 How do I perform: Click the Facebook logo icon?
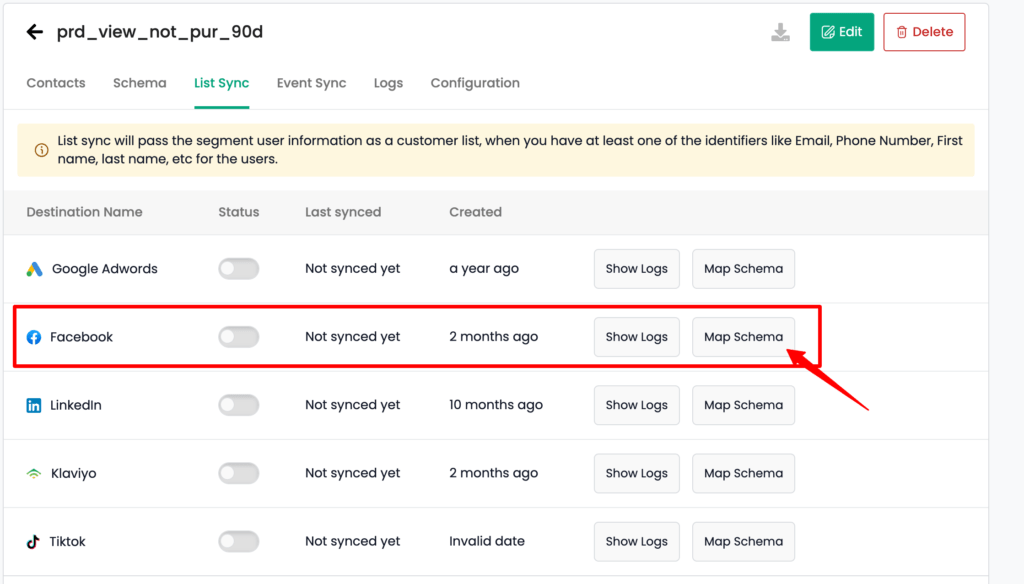tap(34, 337)
